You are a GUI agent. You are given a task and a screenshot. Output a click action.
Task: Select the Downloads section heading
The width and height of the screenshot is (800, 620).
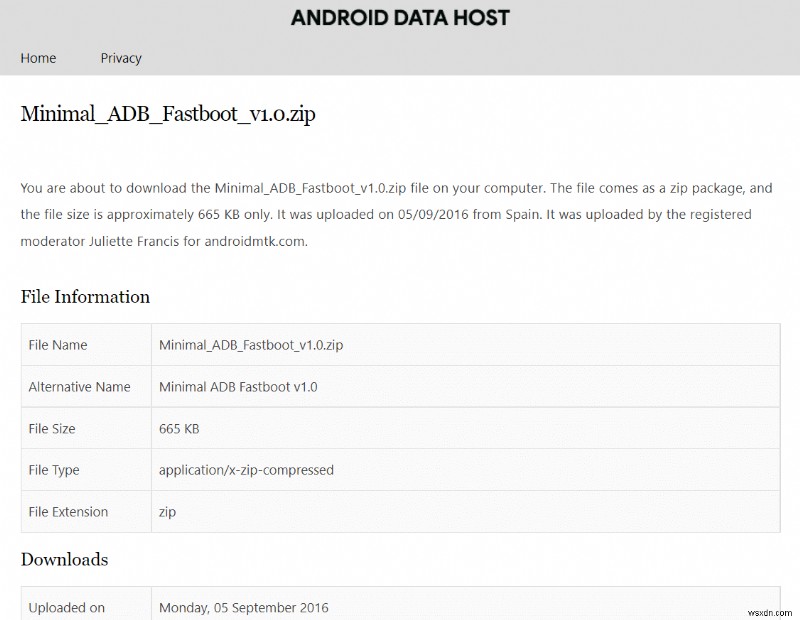(64, 559)
